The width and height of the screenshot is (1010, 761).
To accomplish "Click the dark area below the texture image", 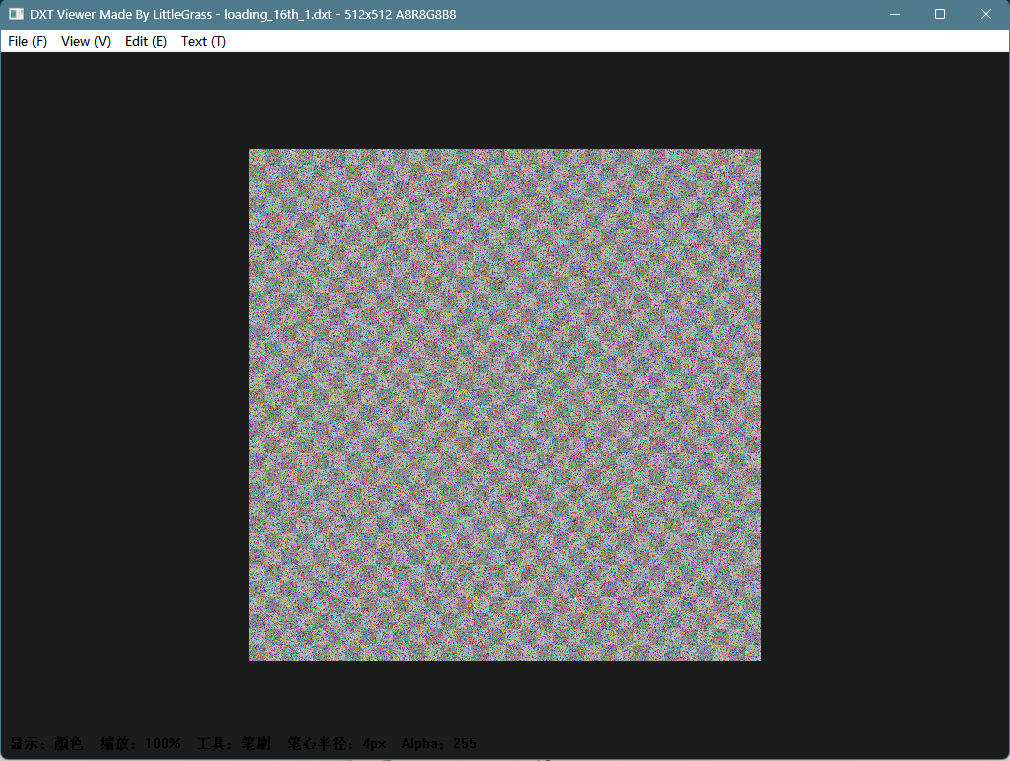I will click(x=505, y=696).
